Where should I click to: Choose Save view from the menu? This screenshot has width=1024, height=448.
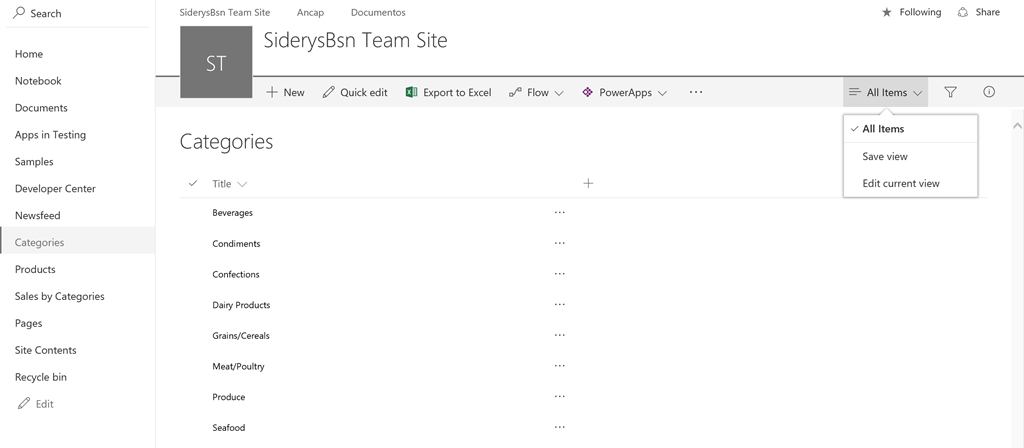pyautogui.click(x=910, y=156)
